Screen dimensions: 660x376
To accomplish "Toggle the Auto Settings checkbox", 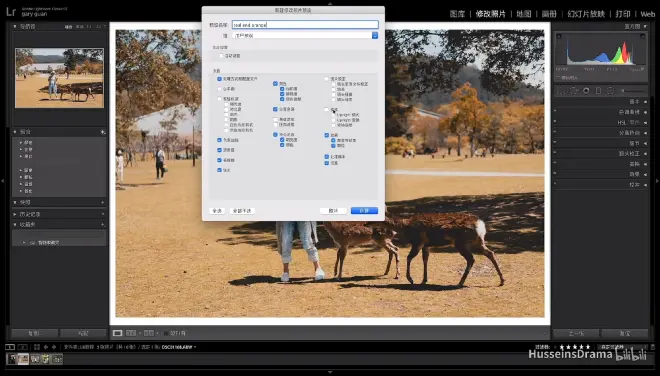I will coord(221,56).
